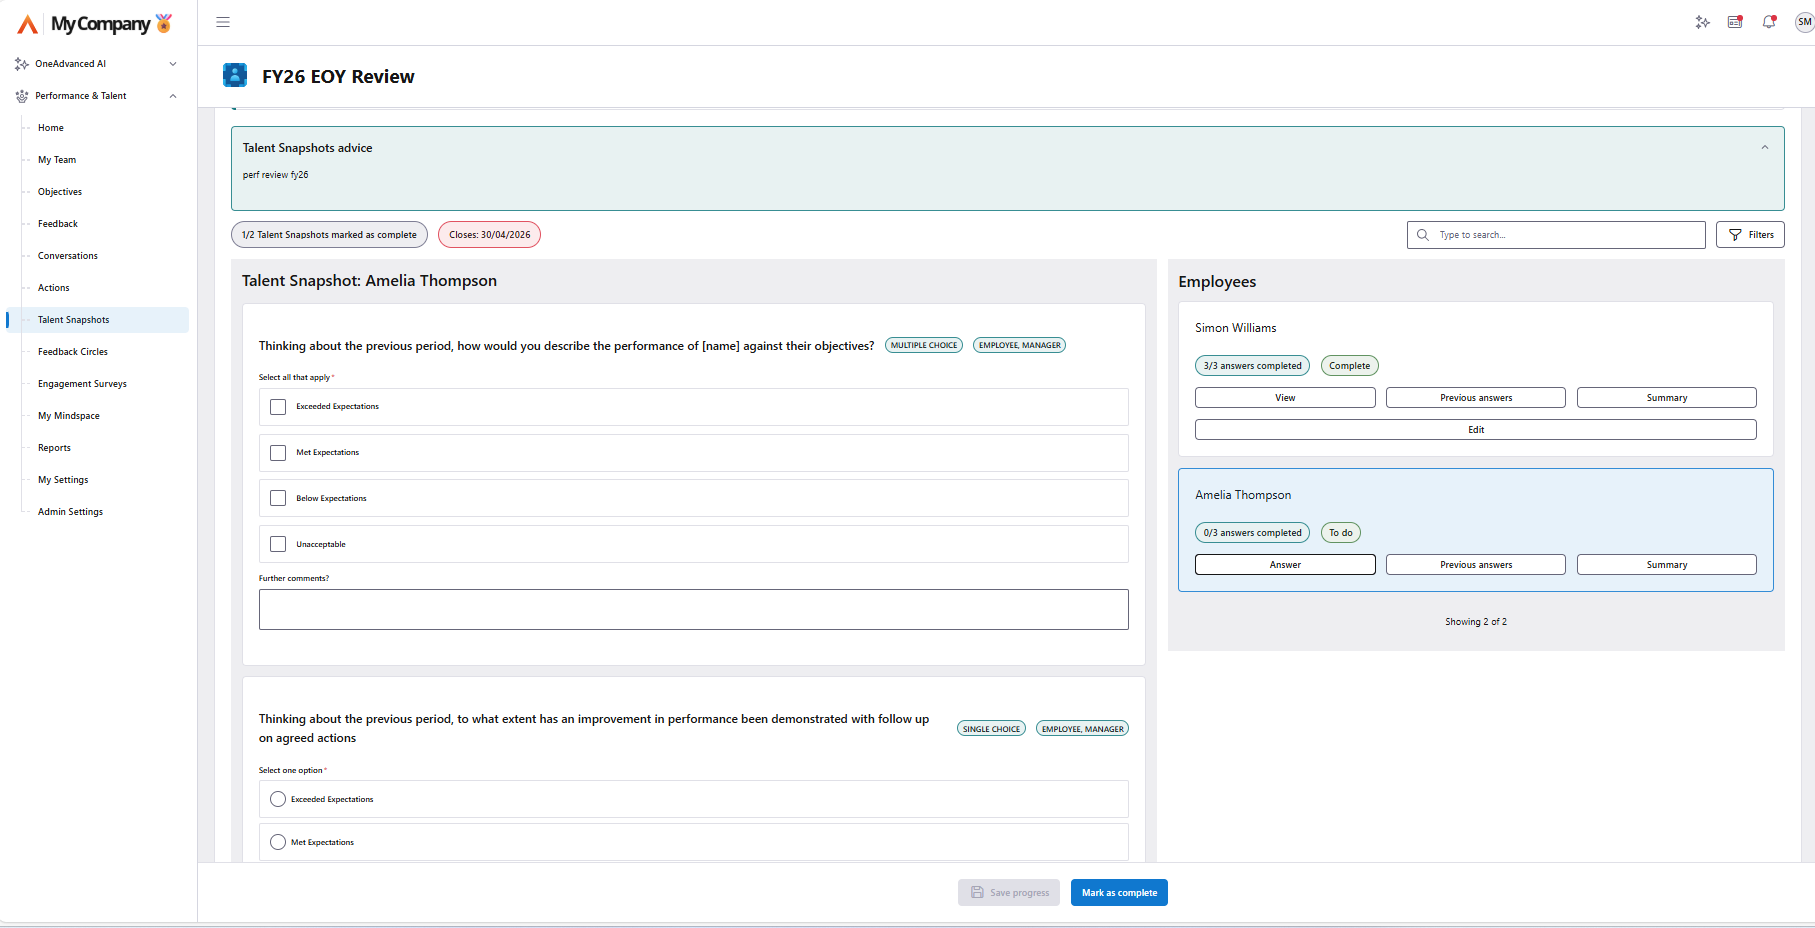The height and width of the screenshot is (928, 1815).
Task: Expand the OneAdvanced AI menu chevron
Action: pos(173,64)
